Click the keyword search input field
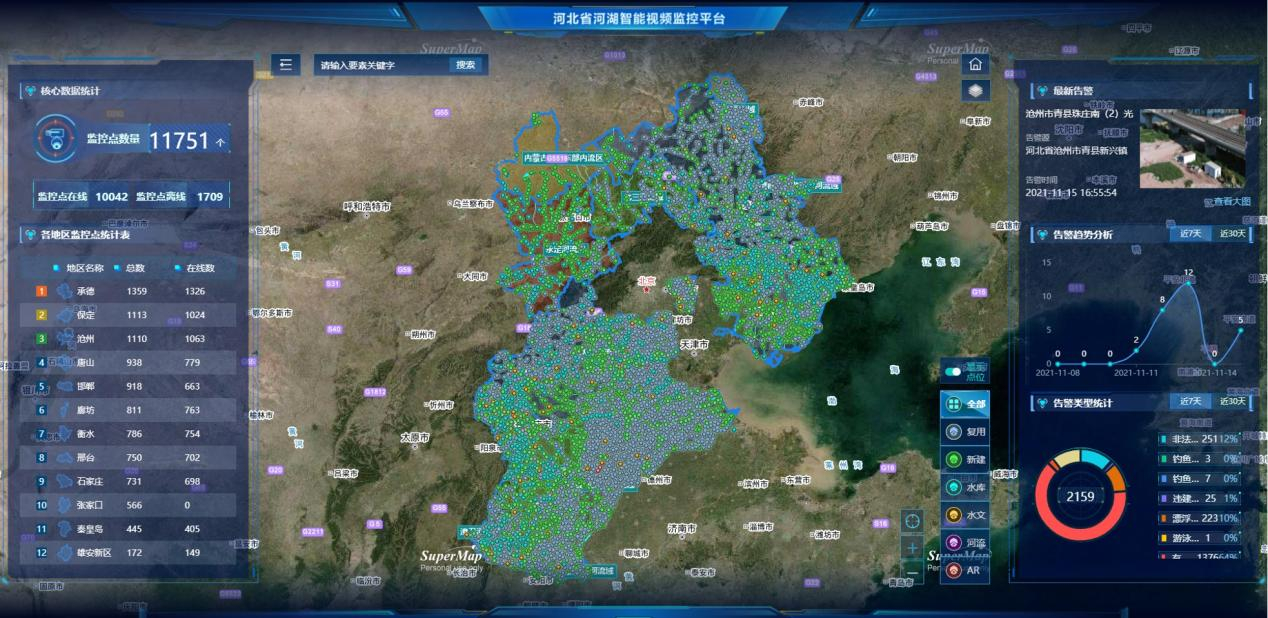Image resolution: width=1268 pixels, height=618 pixels. 381,65
